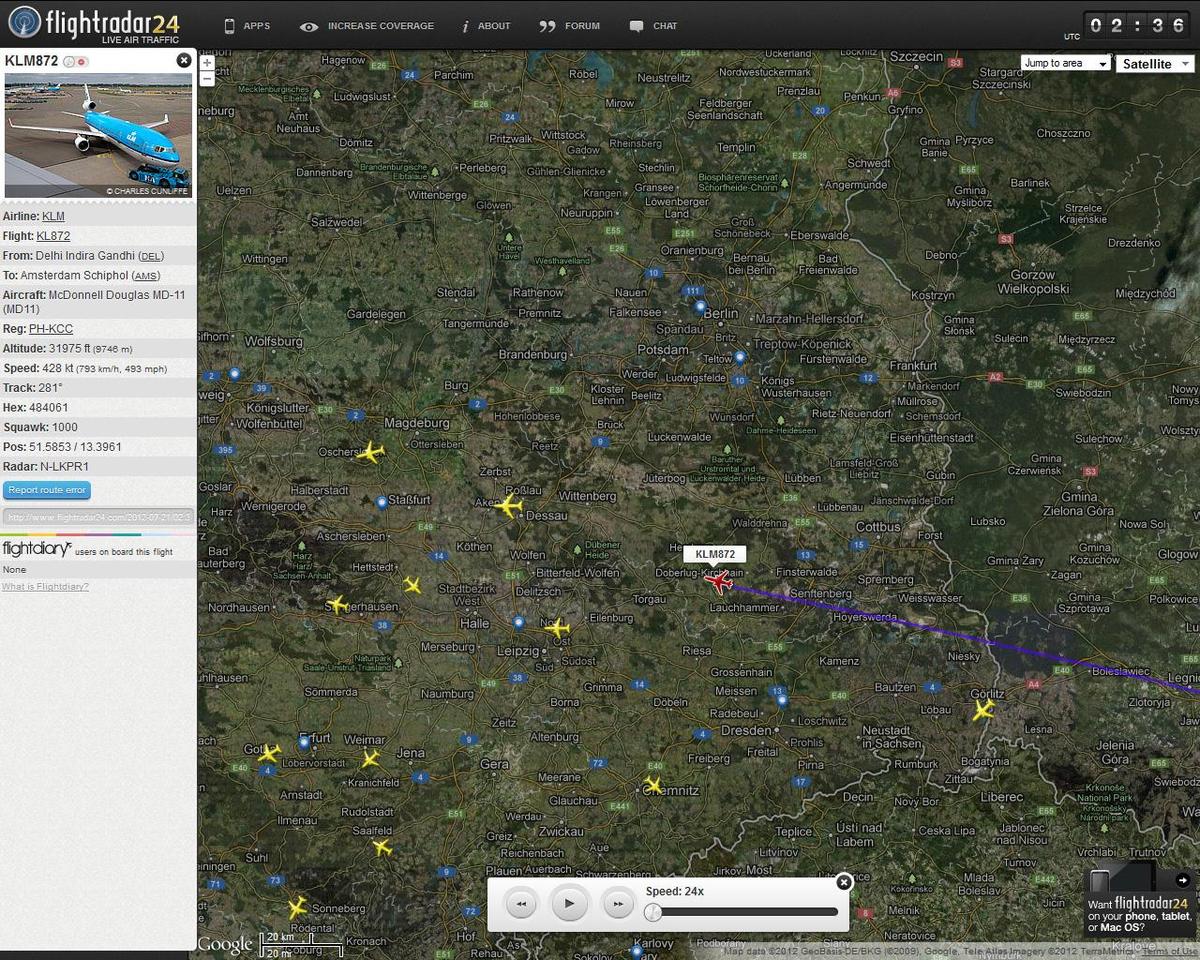The image size is (1200, 960).
Task: Click the Radar value N-LKPR1
Action: coord(64,466)
